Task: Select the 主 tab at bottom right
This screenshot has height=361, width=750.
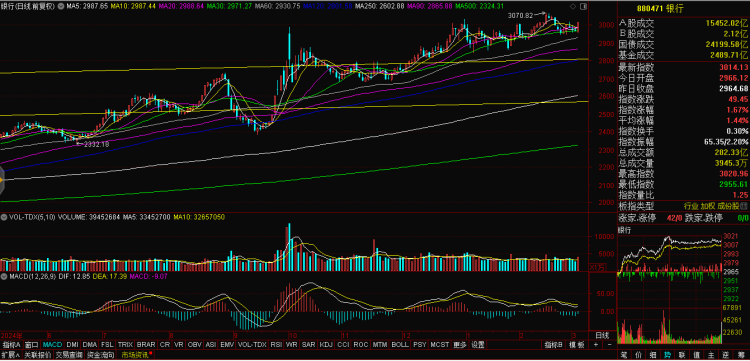Action: coord(711,355)
